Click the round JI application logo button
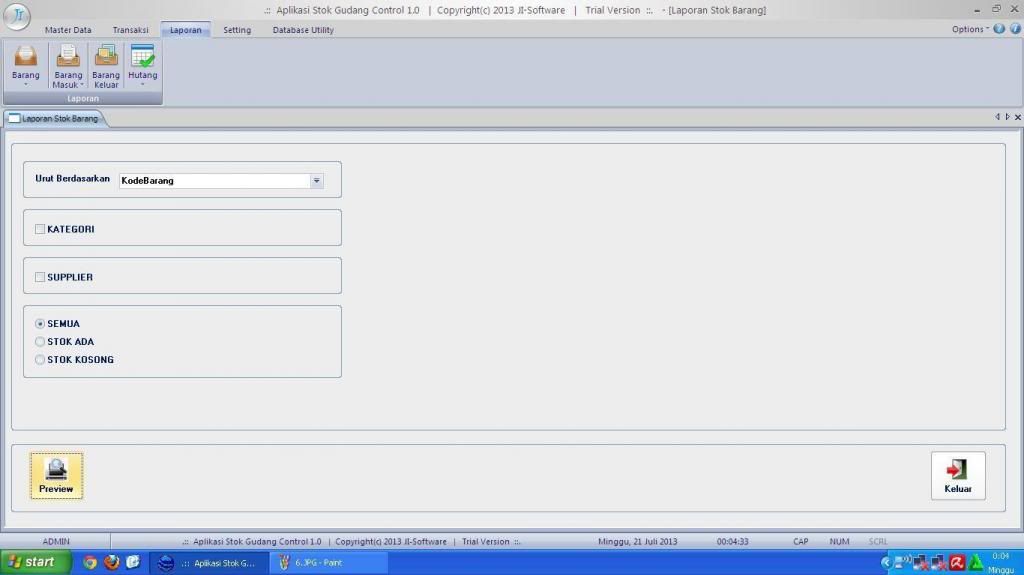Screen dimensions: 1024x575 pyautogui.click(x=16, y=16)
